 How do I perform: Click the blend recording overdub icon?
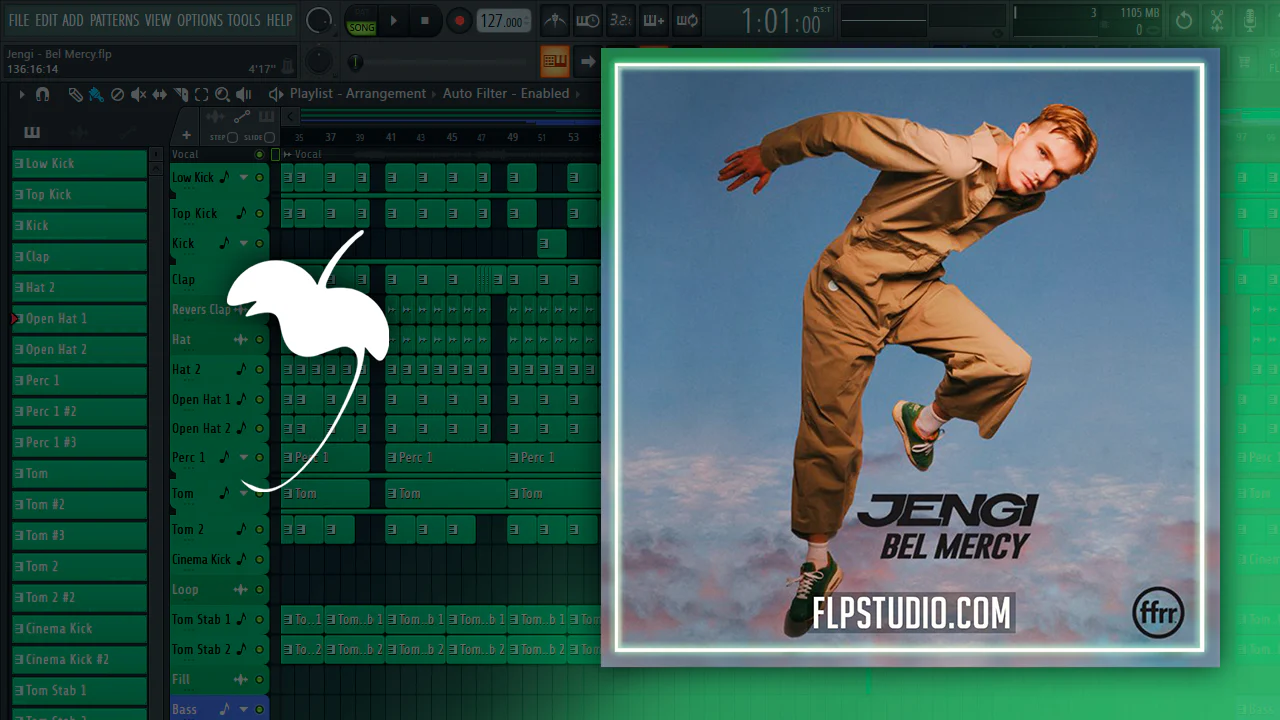(654, 20)
